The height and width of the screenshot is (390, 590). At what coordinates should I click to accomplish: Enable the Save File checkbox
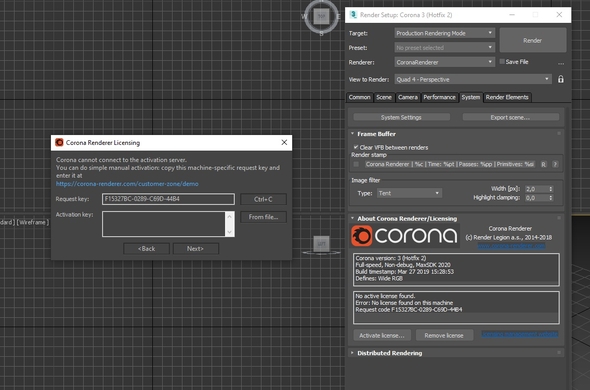point(502,62)
